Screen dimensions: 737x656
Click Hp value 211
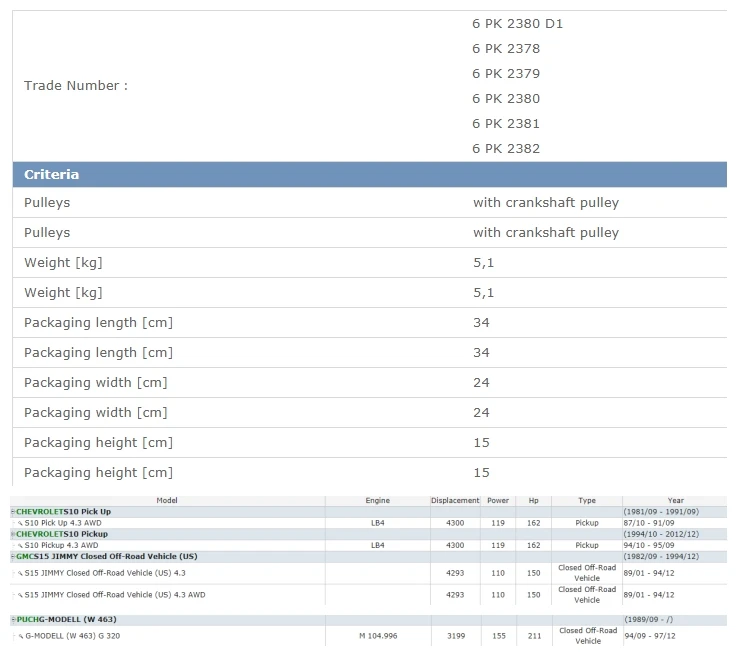[x=534, y=636]
